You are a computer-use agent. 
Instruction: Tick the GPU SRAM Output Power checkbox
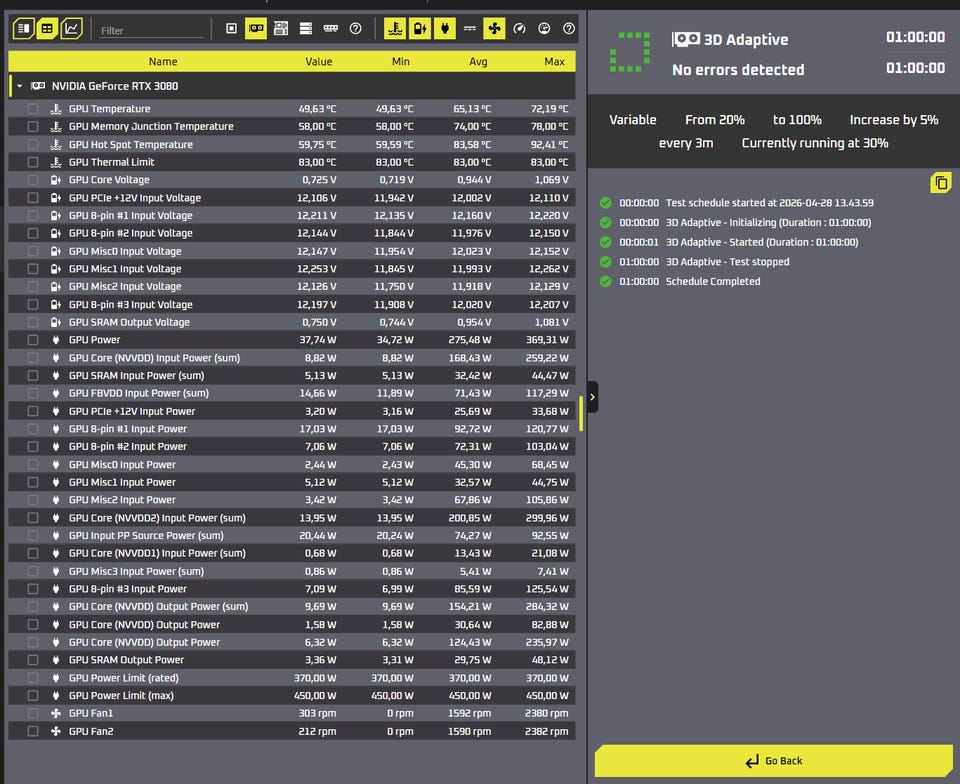tap(33, 660)
